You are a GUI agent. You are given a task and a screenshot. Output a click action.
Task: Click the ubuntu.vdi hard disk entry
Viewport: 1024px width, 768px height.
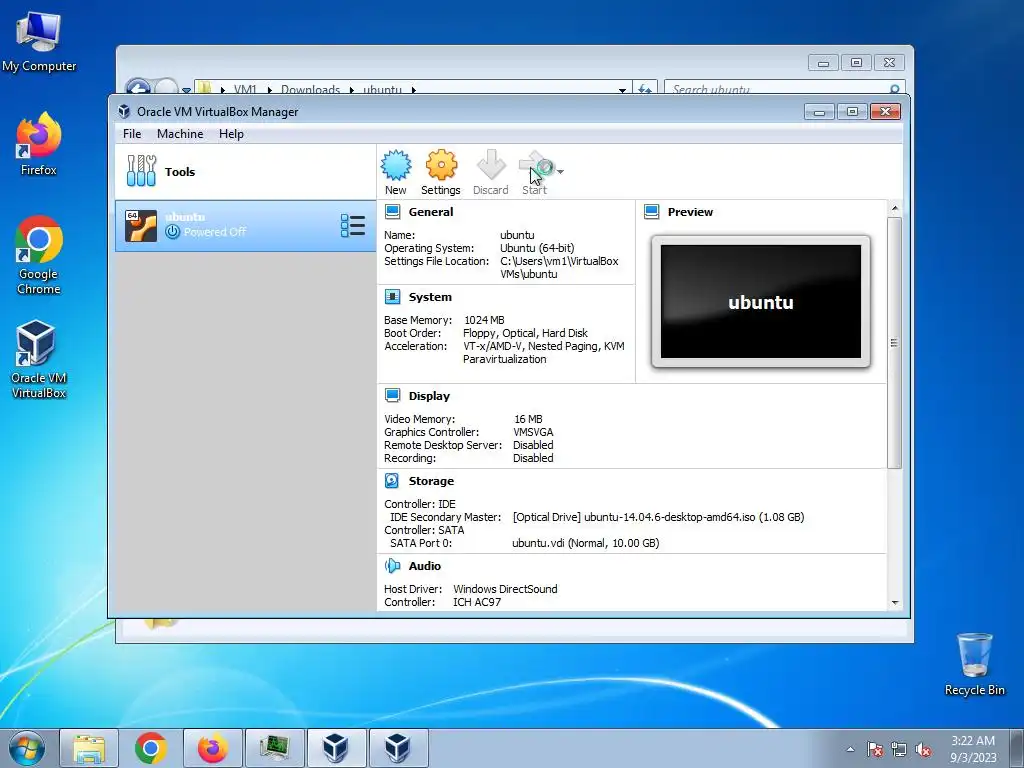586,543
